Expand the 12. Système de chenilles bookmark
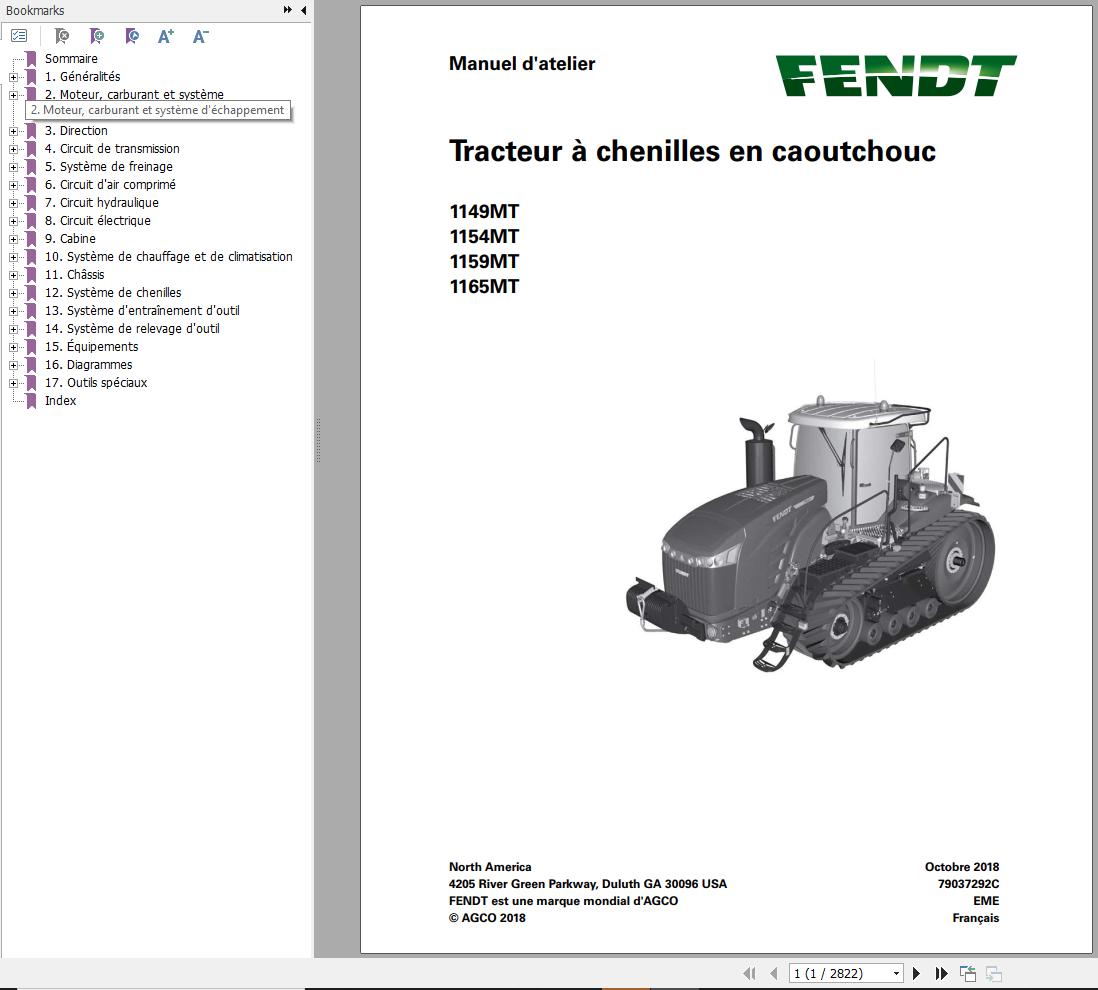1098x990 pixels. (13, 293)
